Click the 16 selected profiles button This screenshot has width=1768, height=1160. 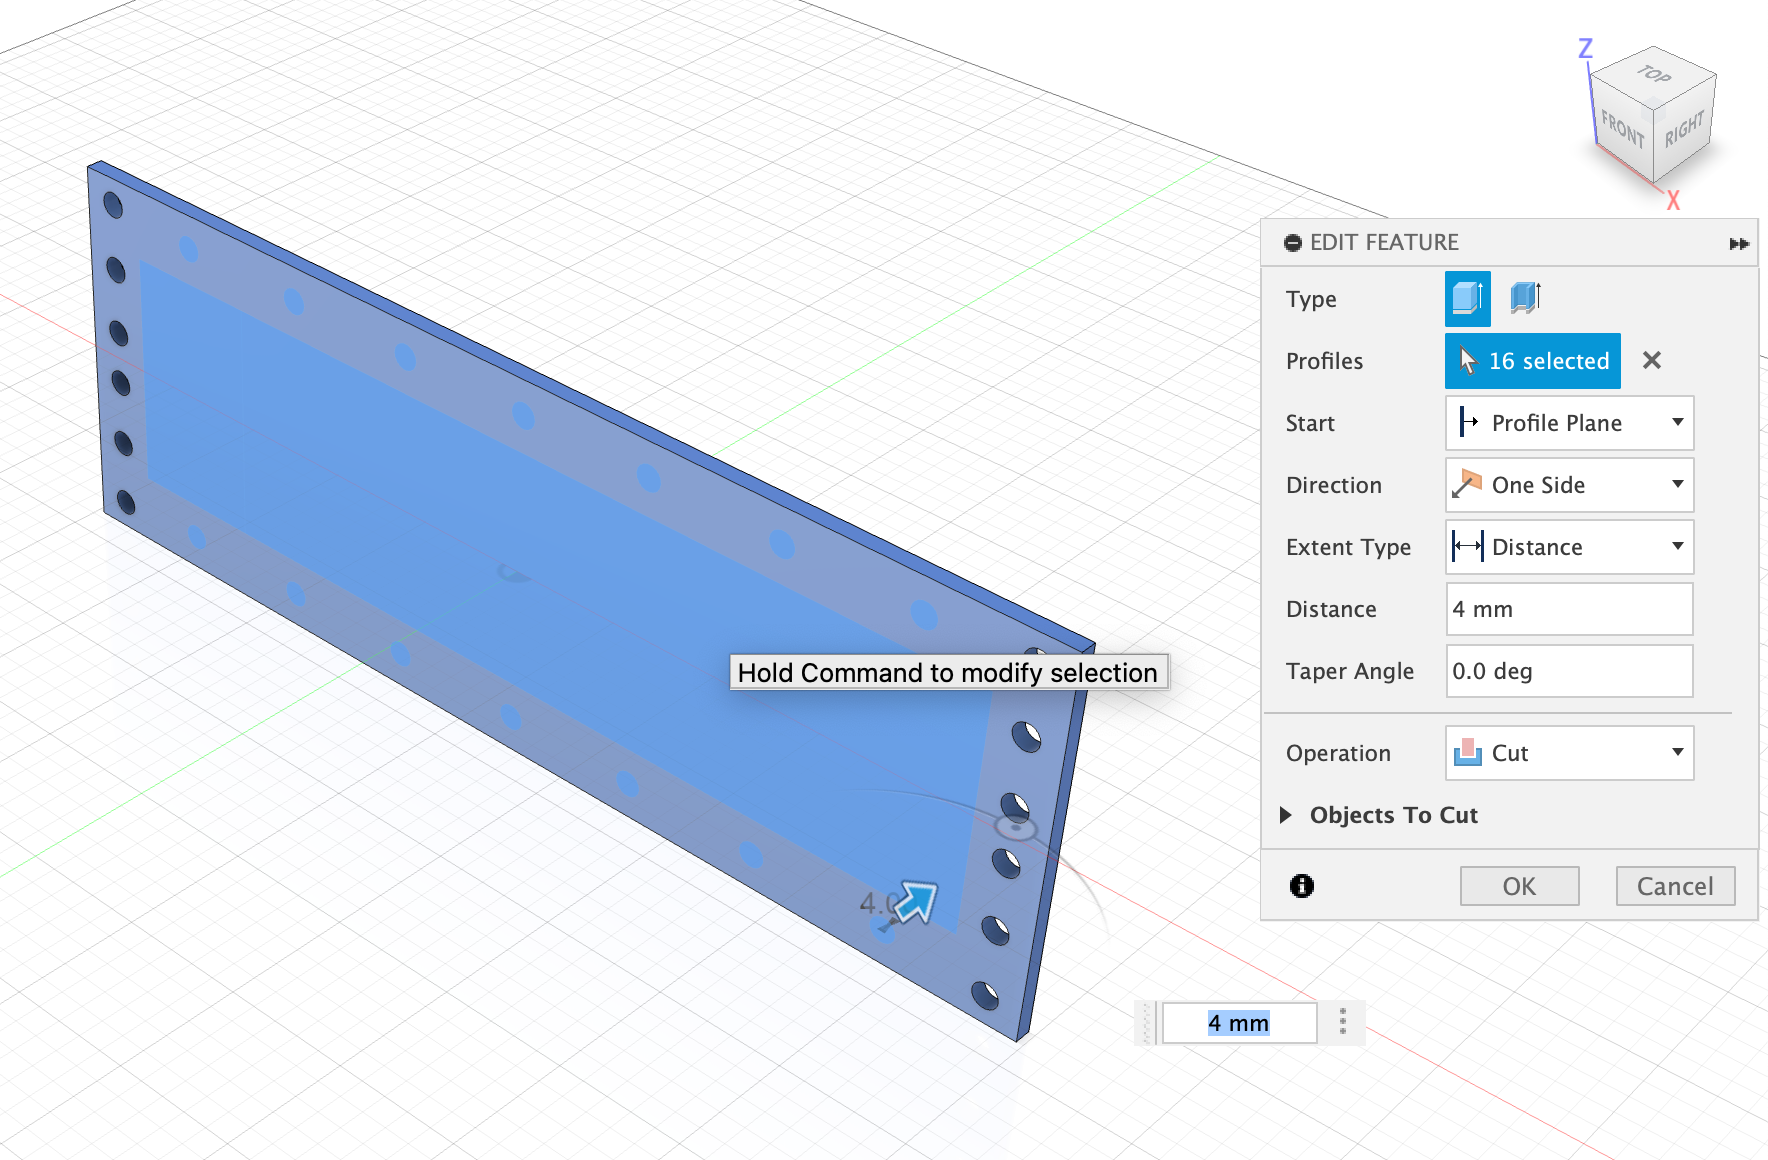1532,361
